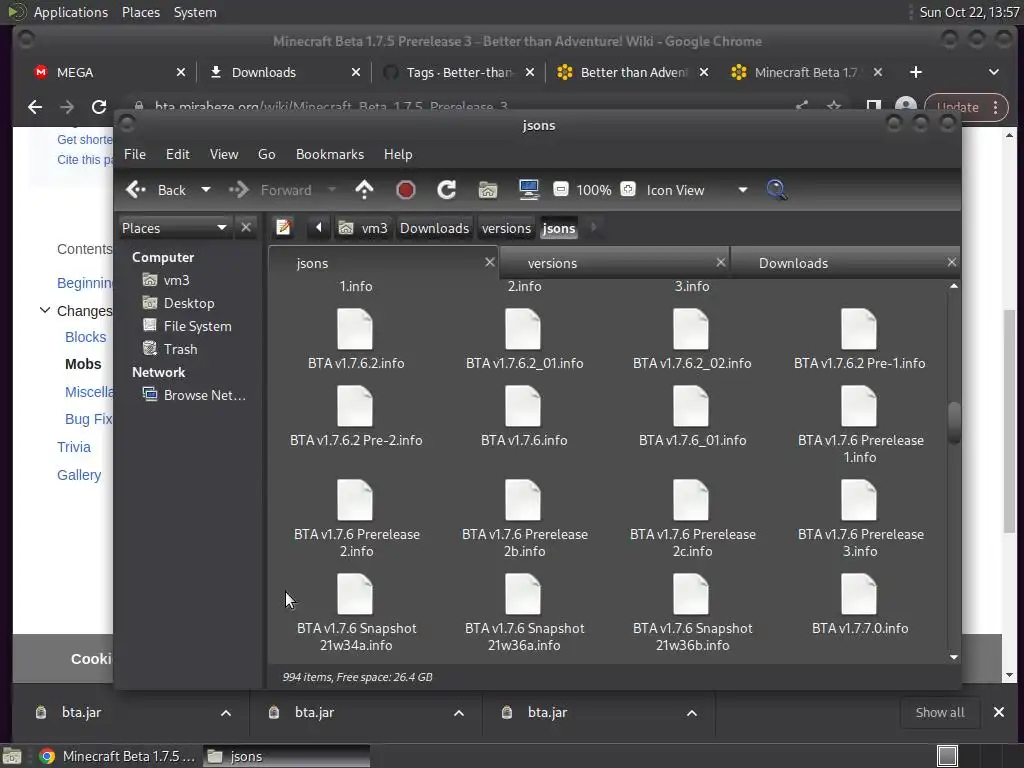Screen dimensions: 1024x768
Task: Select the BTA v1.7.7.0.info file icon
Action: [x=858, y=594]
